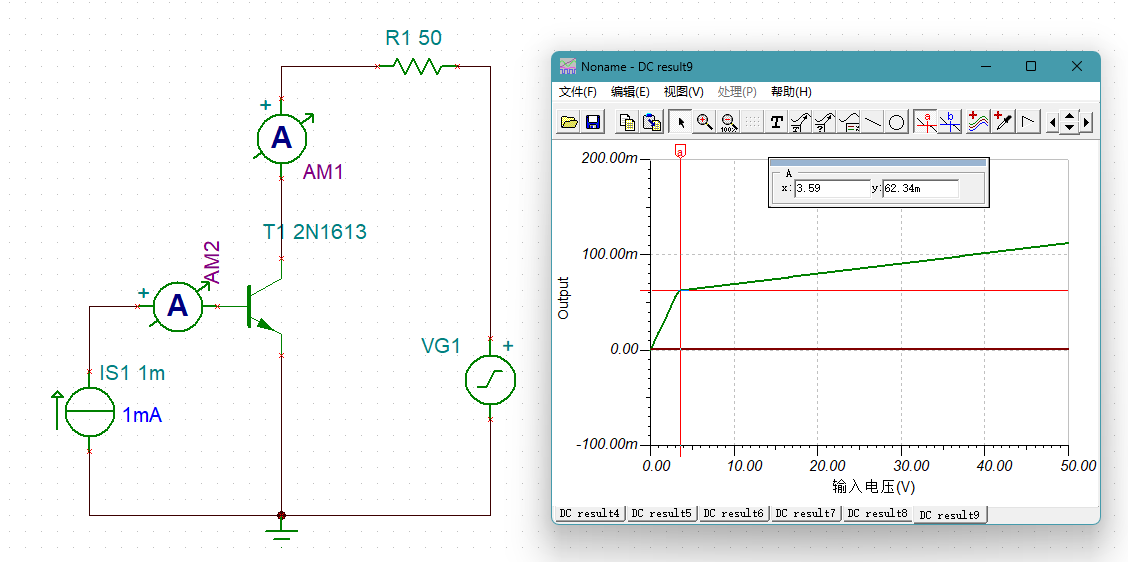This screenshot has width=1128, height=562.
Task: Select the zoom in magnifier tool
Action: pyautogui.click(x=705, y=122)
